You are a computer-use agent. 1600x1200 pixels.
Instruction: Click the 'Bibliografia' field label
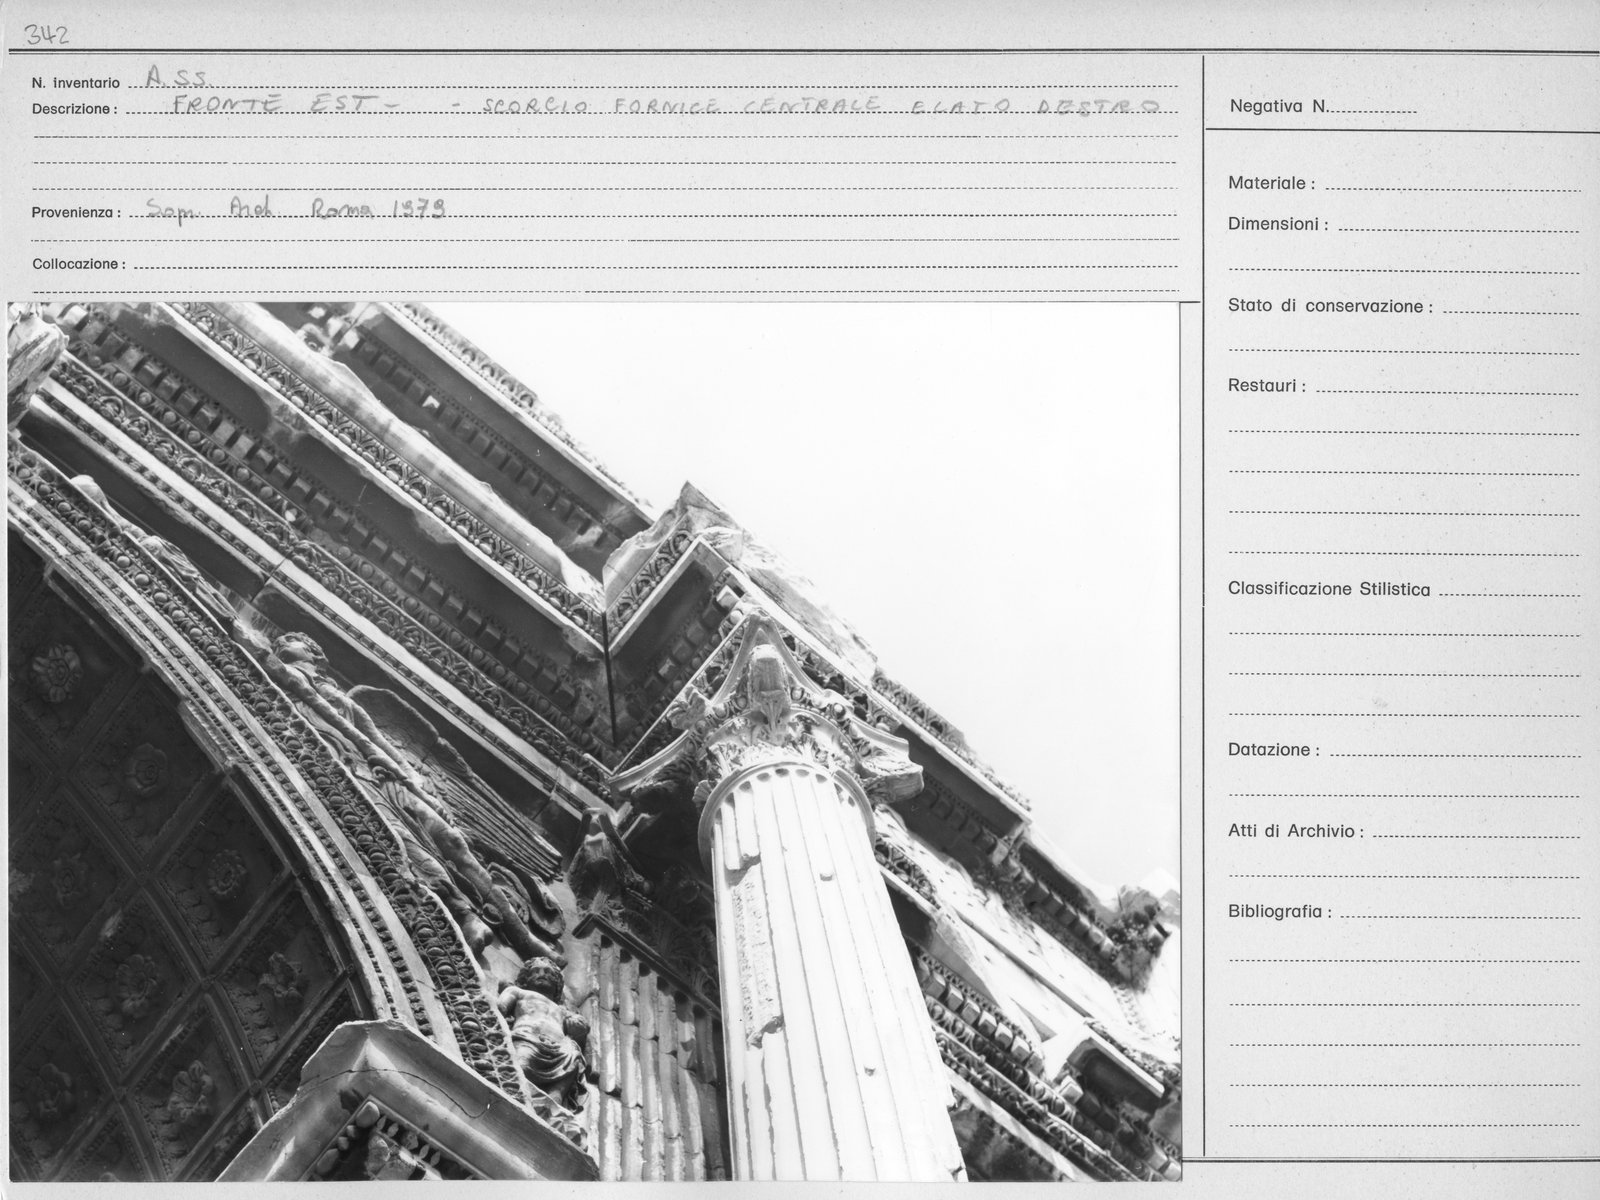(x=1280, y=912)
